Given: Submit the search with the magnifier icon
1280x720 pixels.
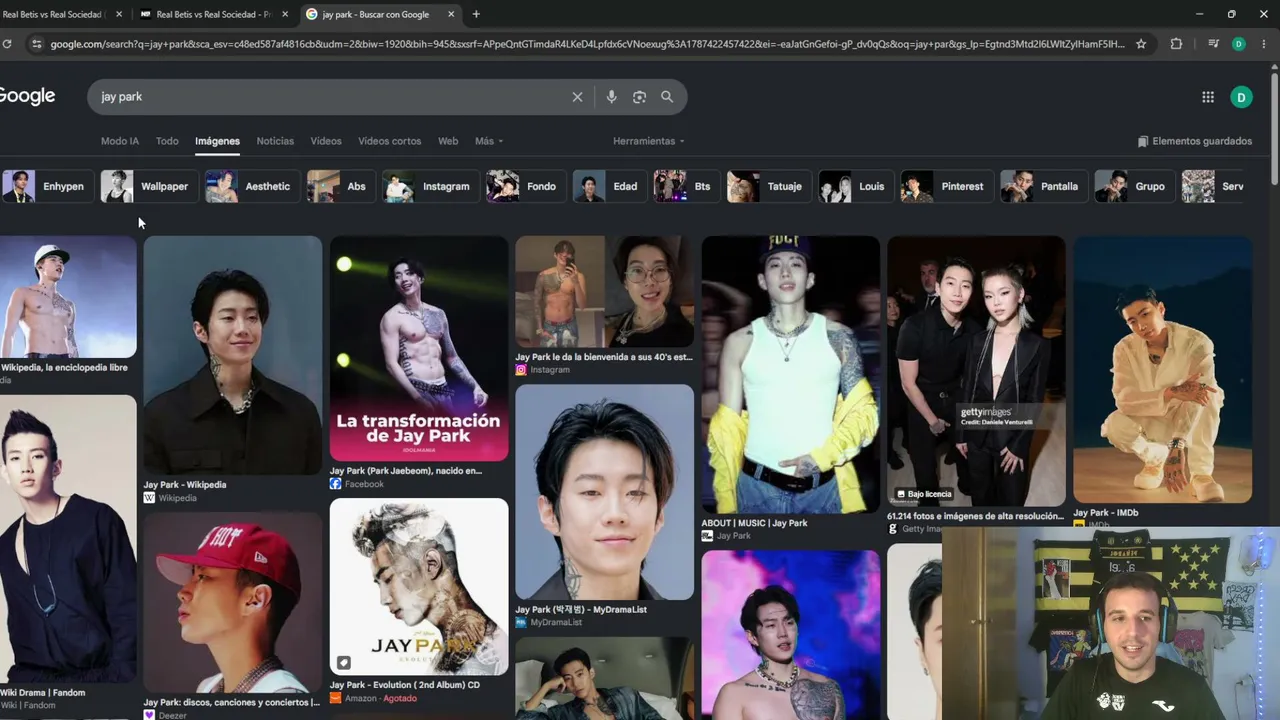Looking at the screenshot, I should click(x=667, y=97).
